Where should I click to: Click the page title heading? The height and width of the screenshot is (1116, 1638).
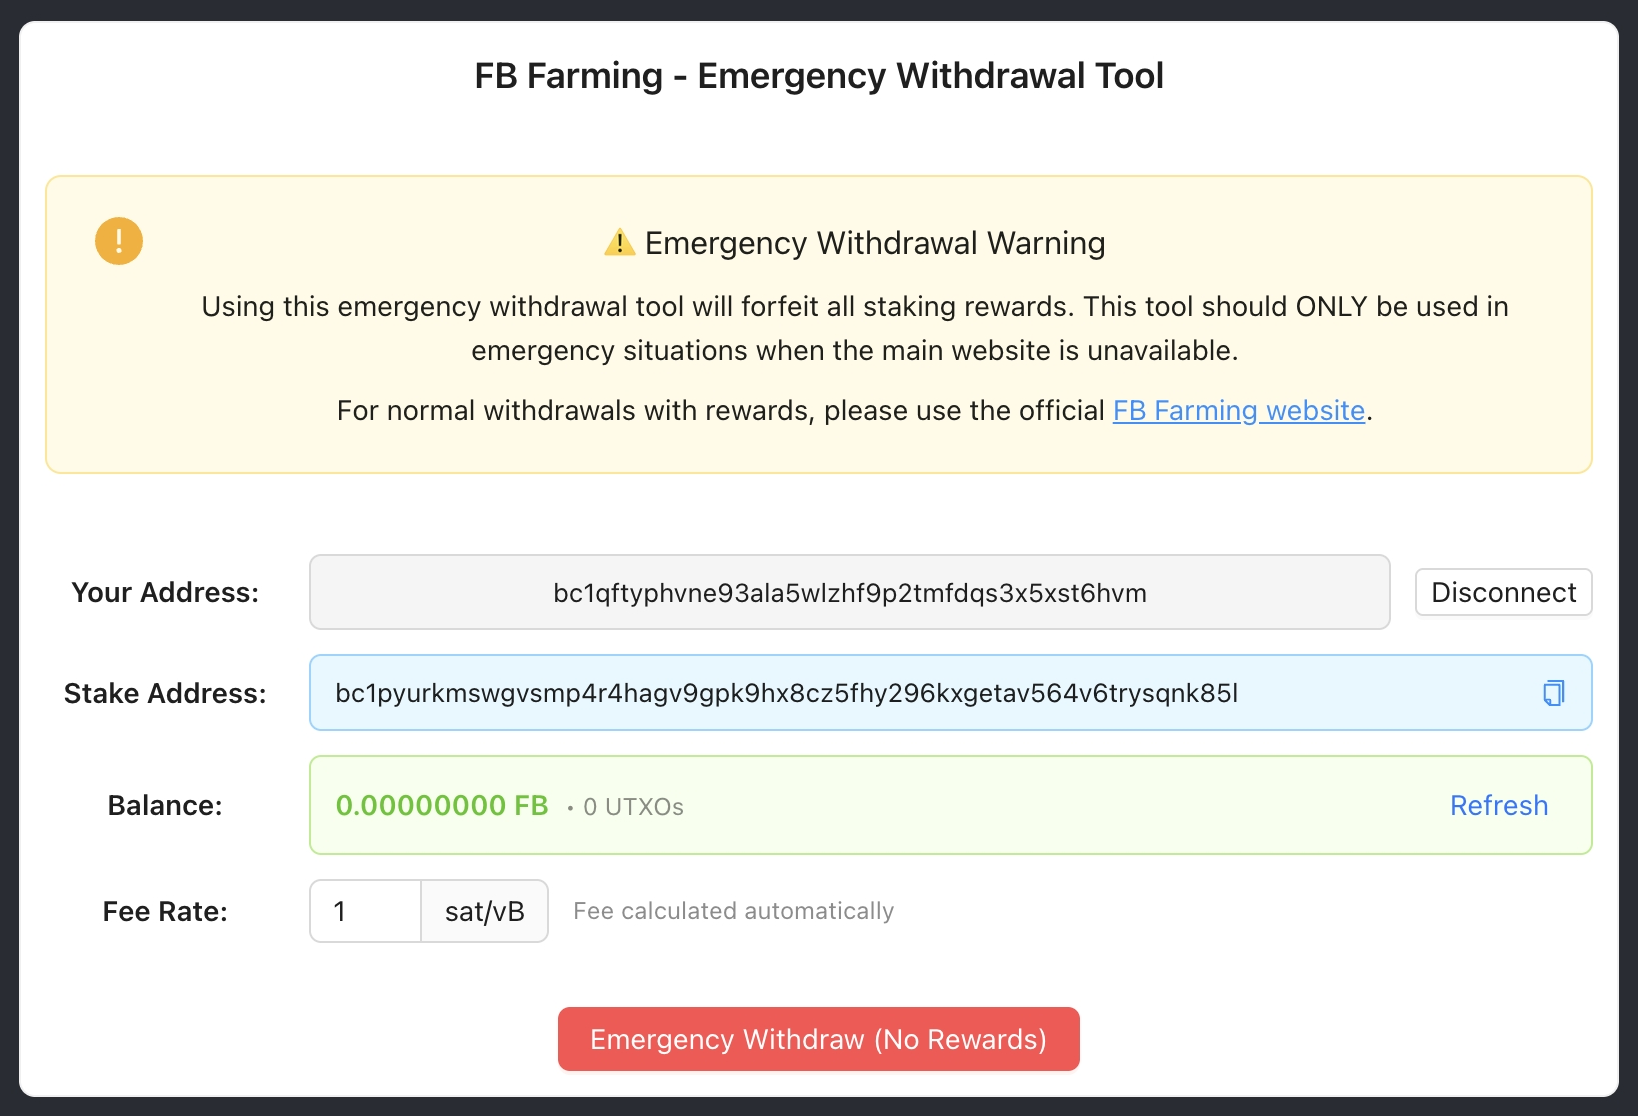pyautogui.click(x=818, y=76)
